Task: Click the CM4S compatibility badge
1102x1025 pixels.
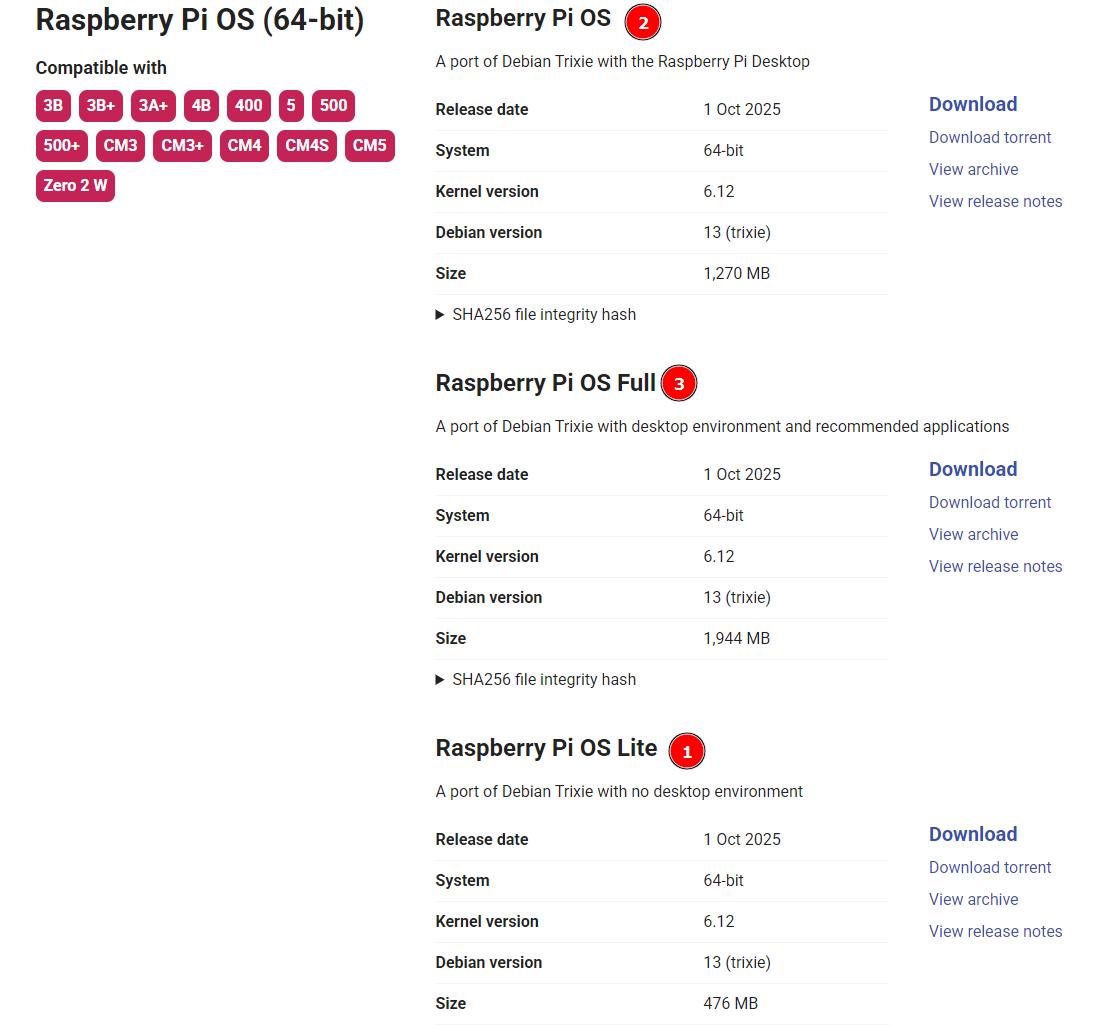Action: [x=306, y=145]
